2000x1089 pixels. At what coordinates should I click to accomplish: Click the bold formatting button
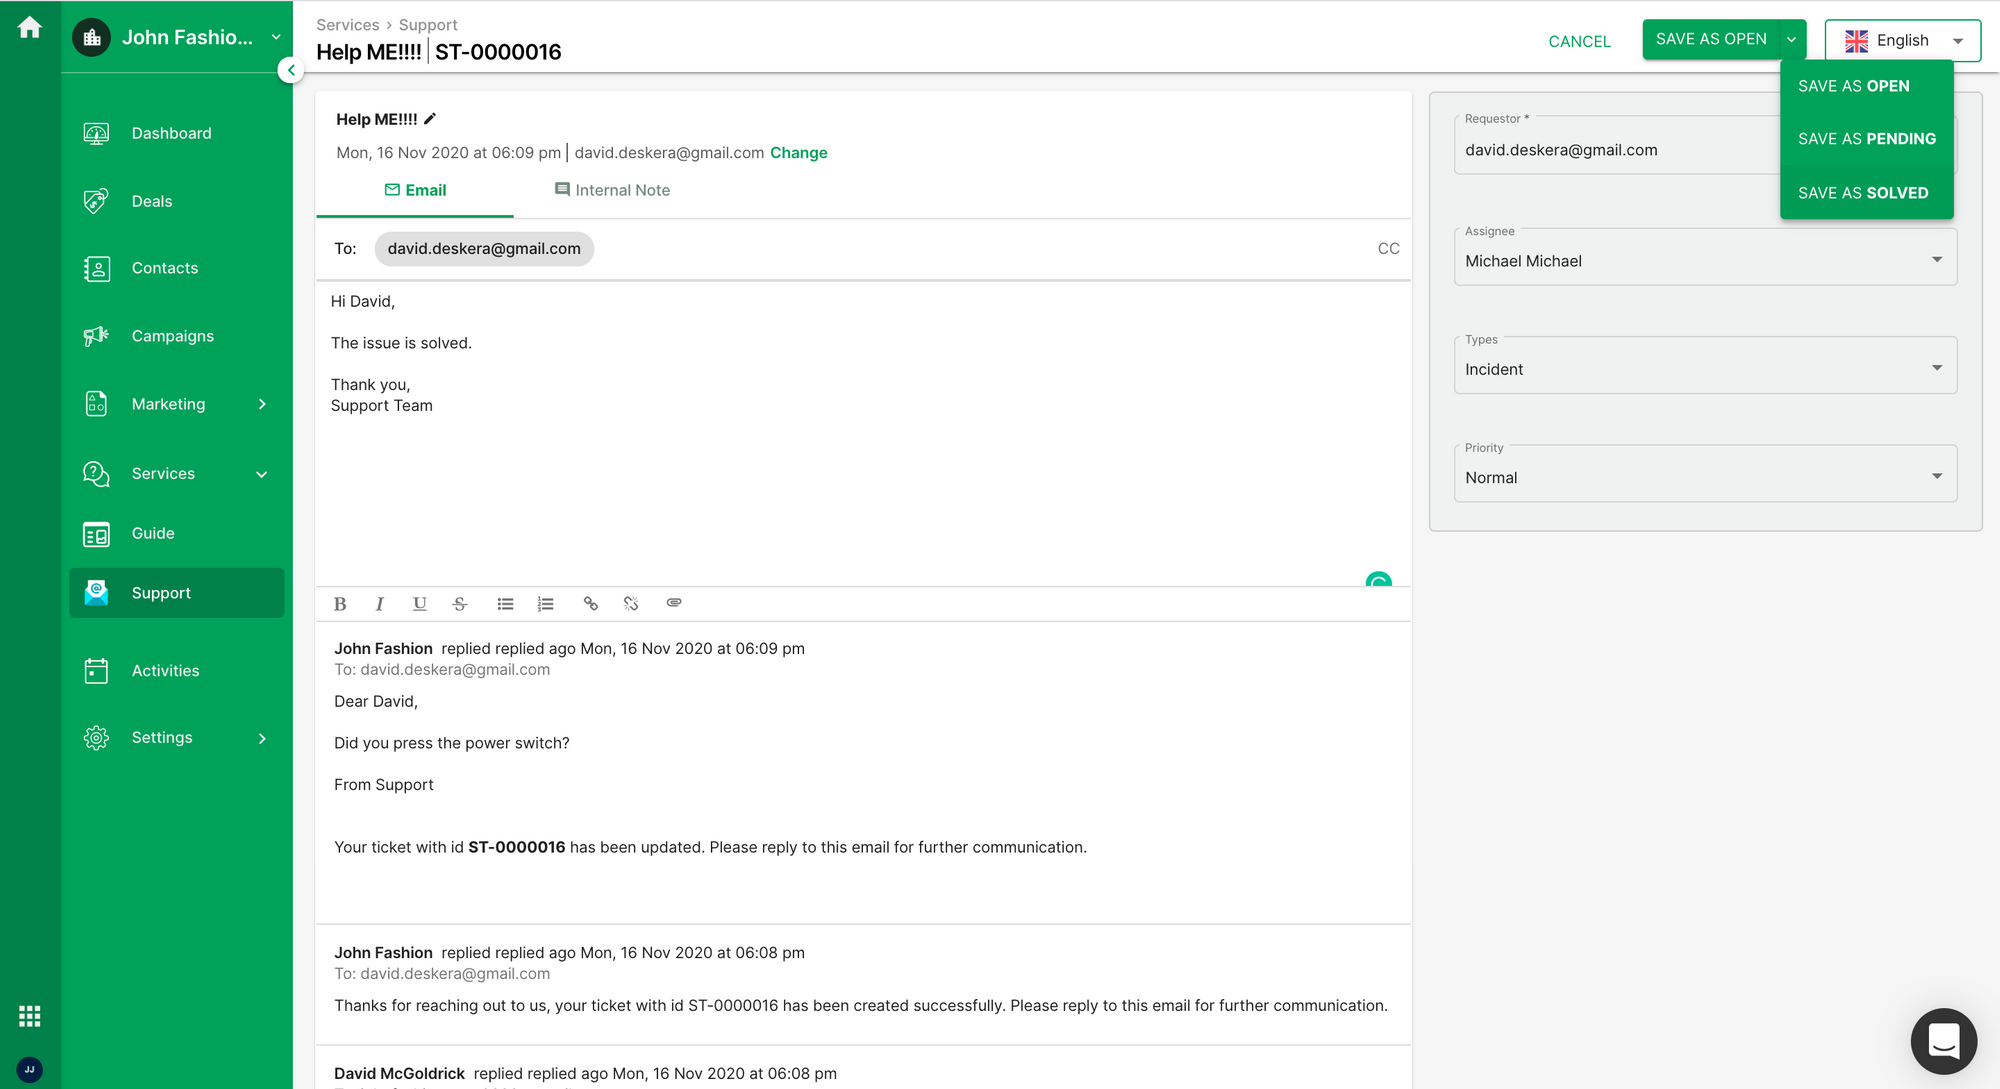(x=339, y=602)
